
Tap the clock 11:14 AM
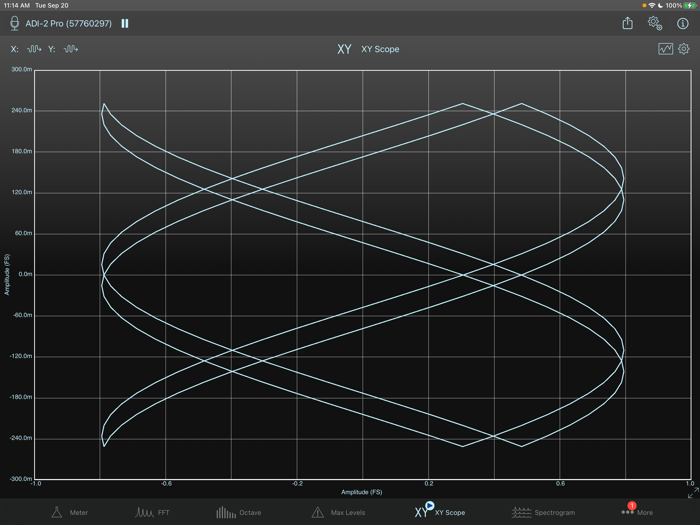pyautogui.click(x=17, y=5)
